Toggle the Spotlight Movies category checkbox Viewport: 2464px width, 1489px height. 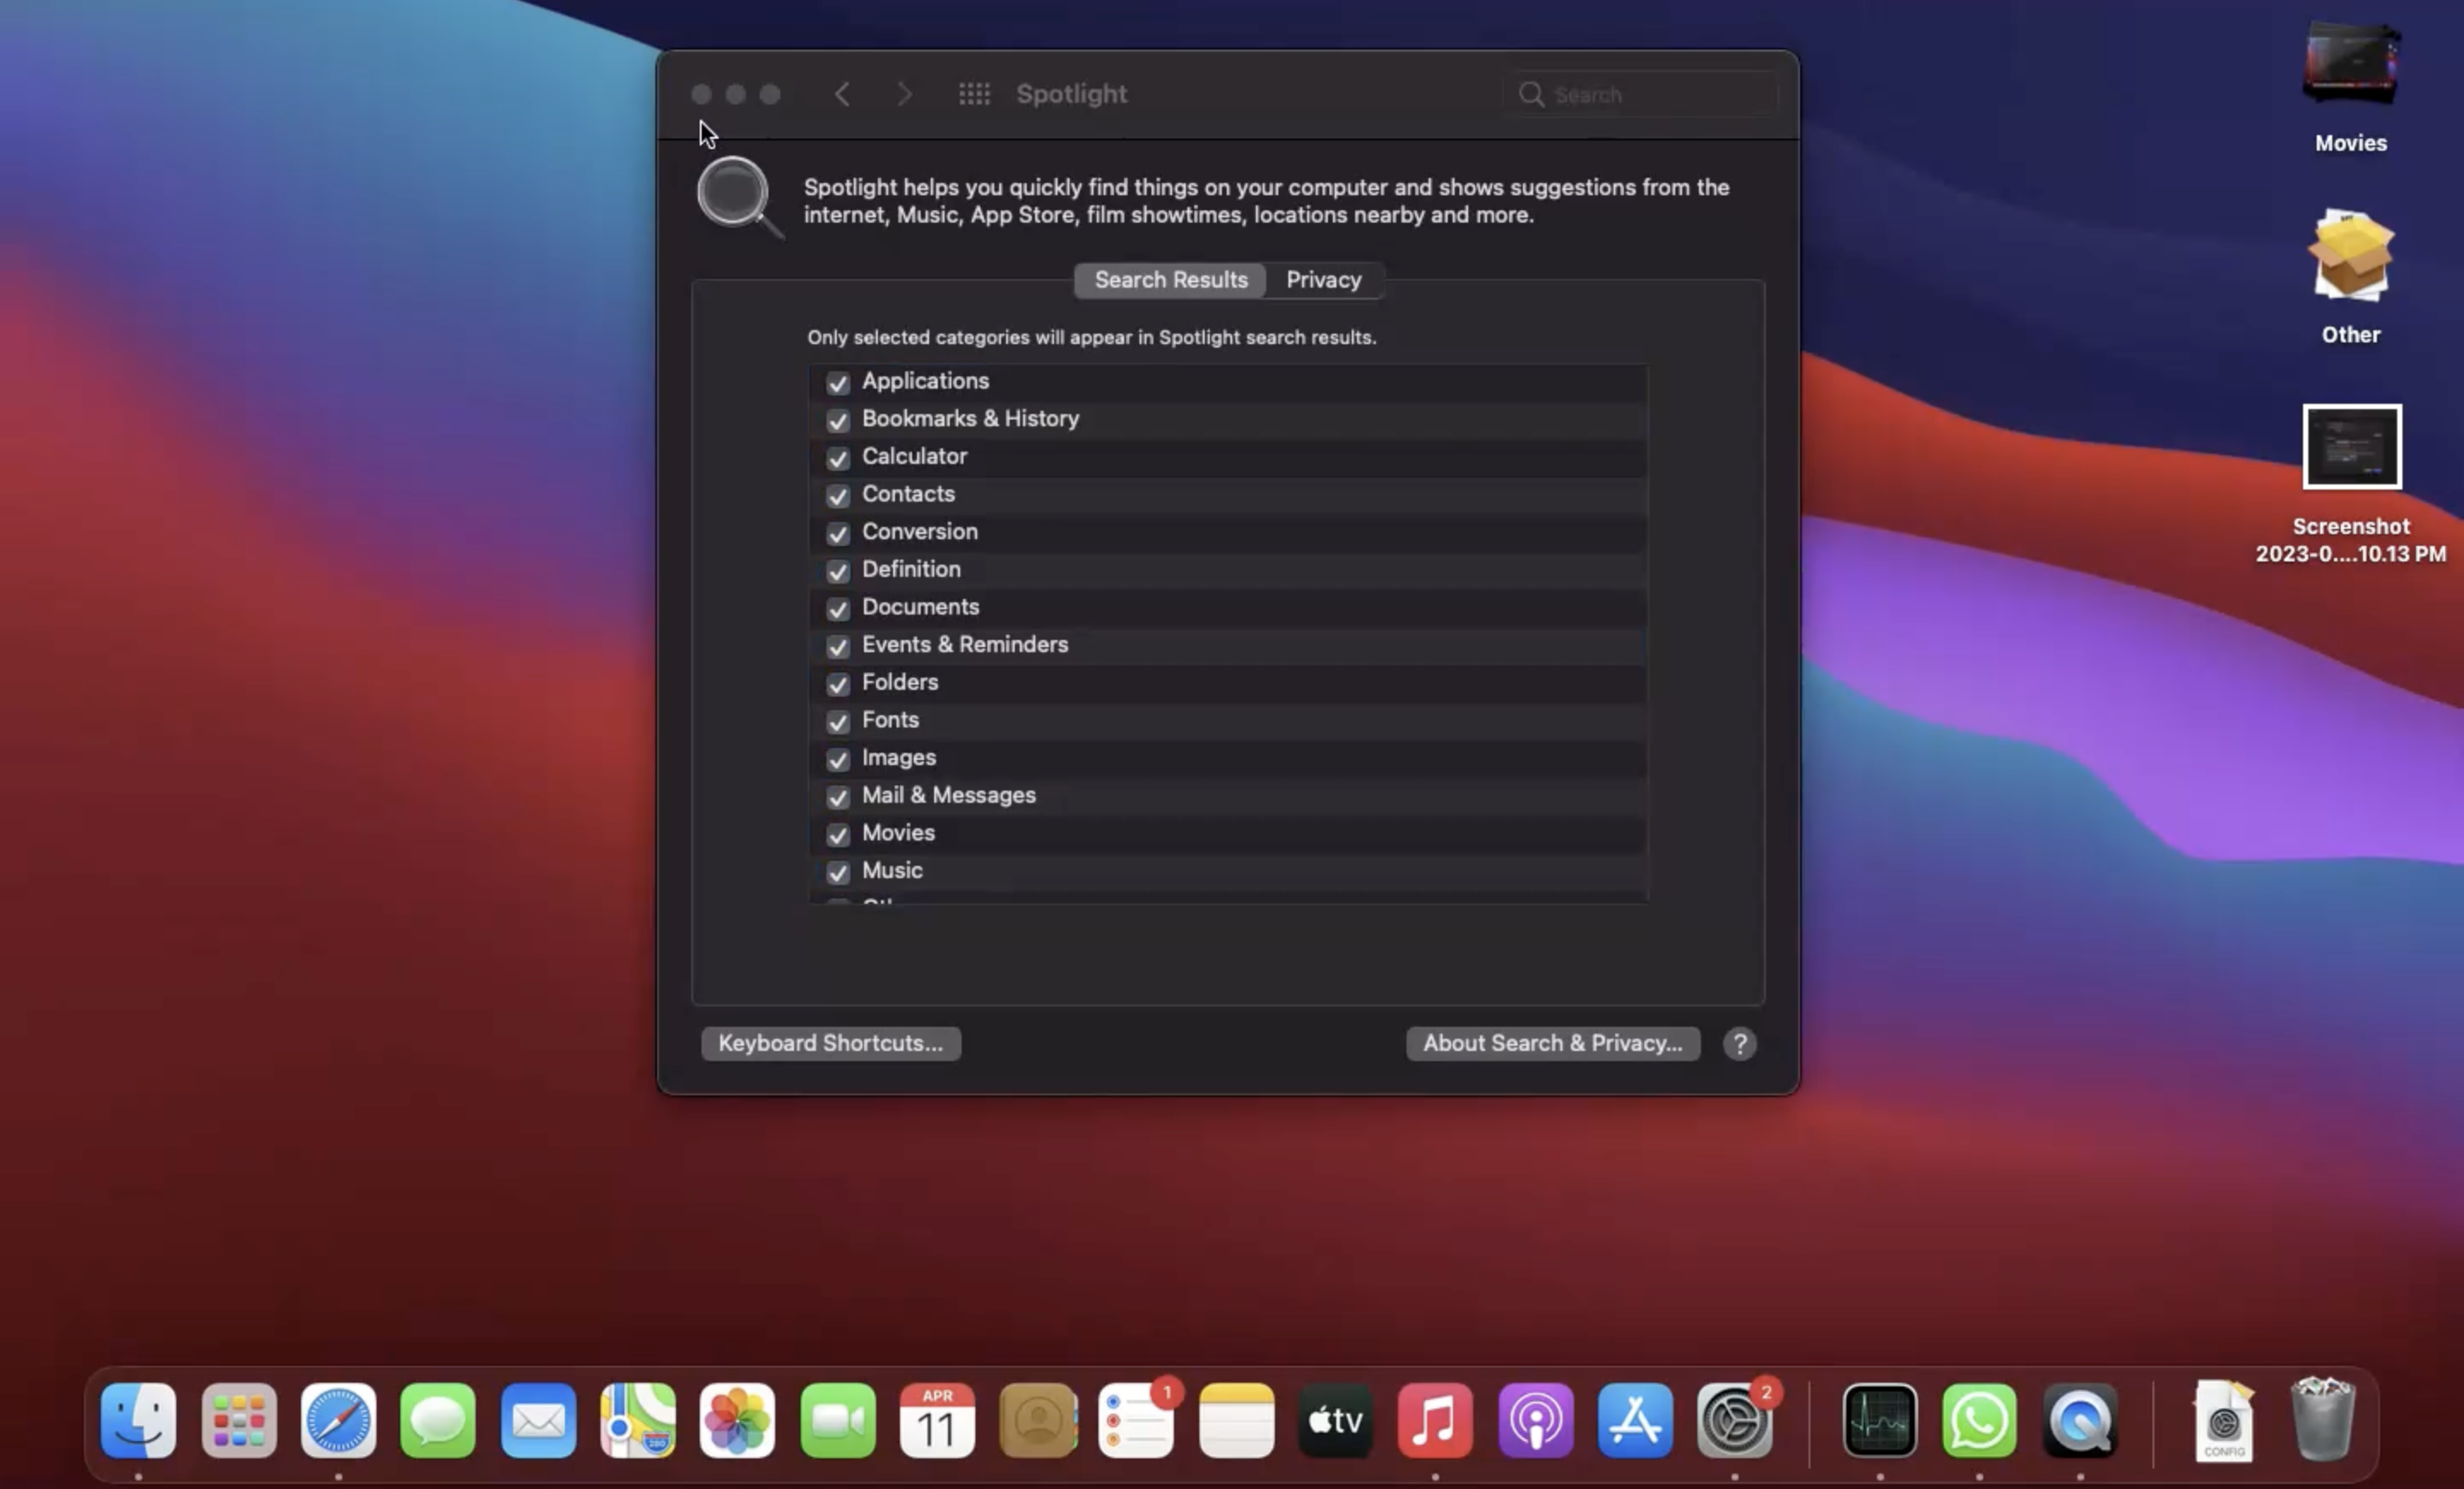[x=838, y=834]
